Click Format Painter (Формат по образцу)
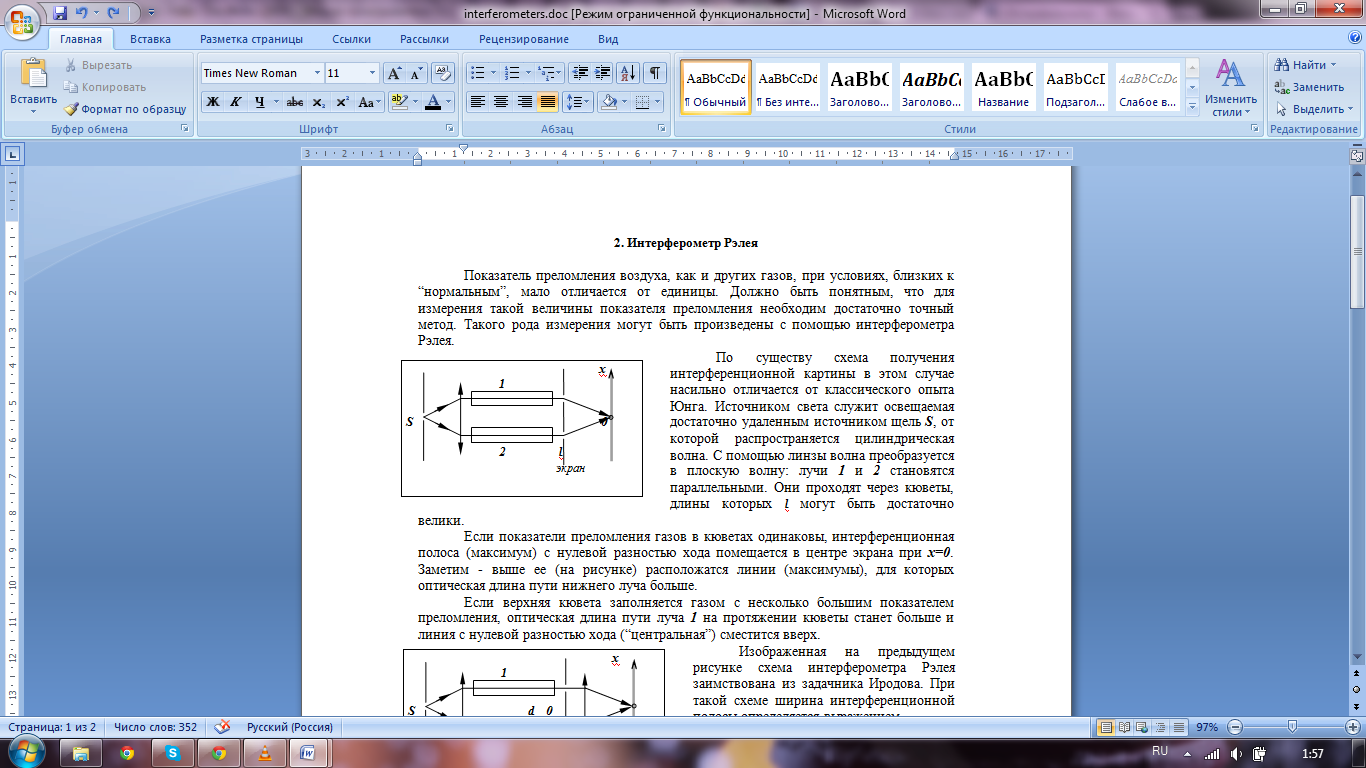Screen dimensions: 1366x768 (x=125, y=109)
